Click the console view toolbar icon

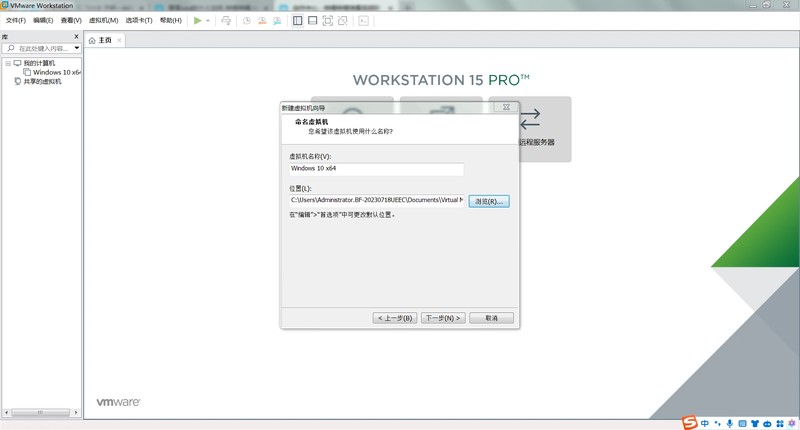coord(363,20)
